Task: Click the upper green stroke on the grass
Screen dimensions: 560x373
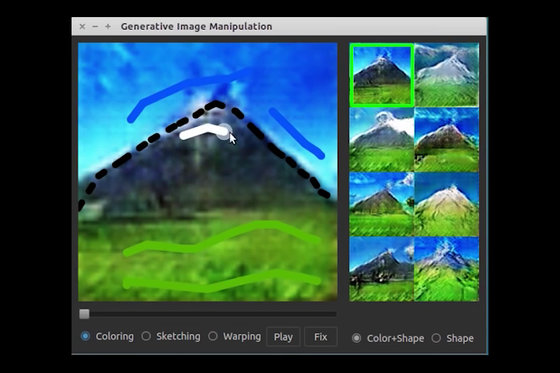Action: pyautogui.click(x=221, y=238)
